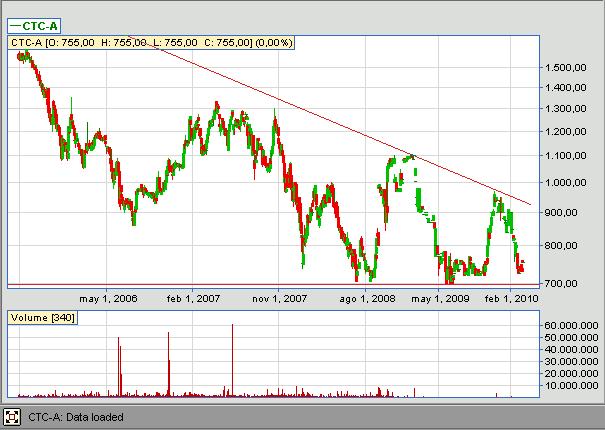
Task: Click the 700,00 price axis label
Action: 561,283
